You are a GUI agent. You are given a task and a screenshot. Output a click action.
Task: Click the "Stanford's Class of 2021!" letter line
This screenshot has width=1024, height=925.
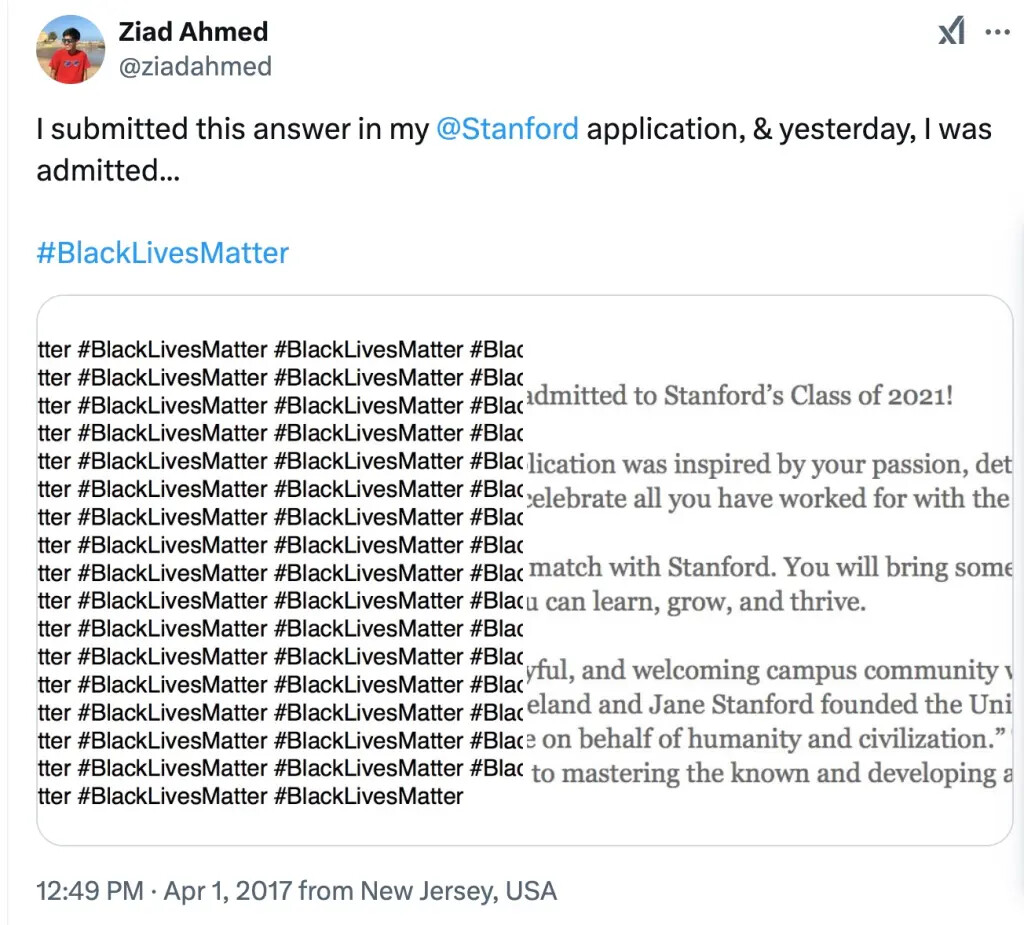tap(739, 396)
